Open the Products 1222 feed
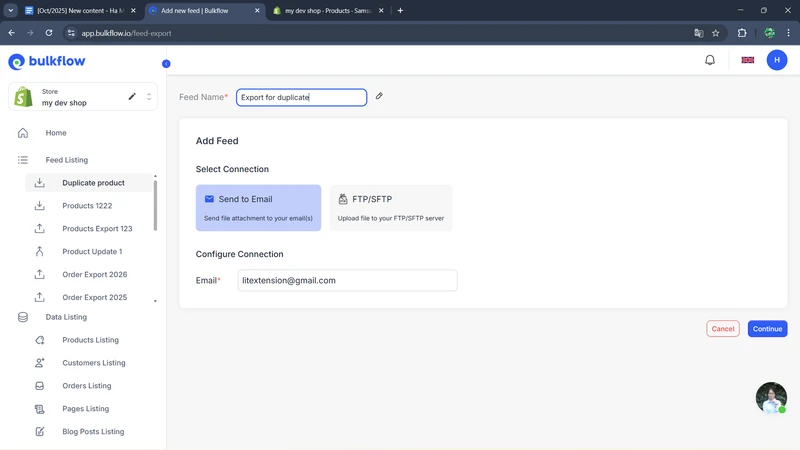800x450 pixels. coord(89,206)
